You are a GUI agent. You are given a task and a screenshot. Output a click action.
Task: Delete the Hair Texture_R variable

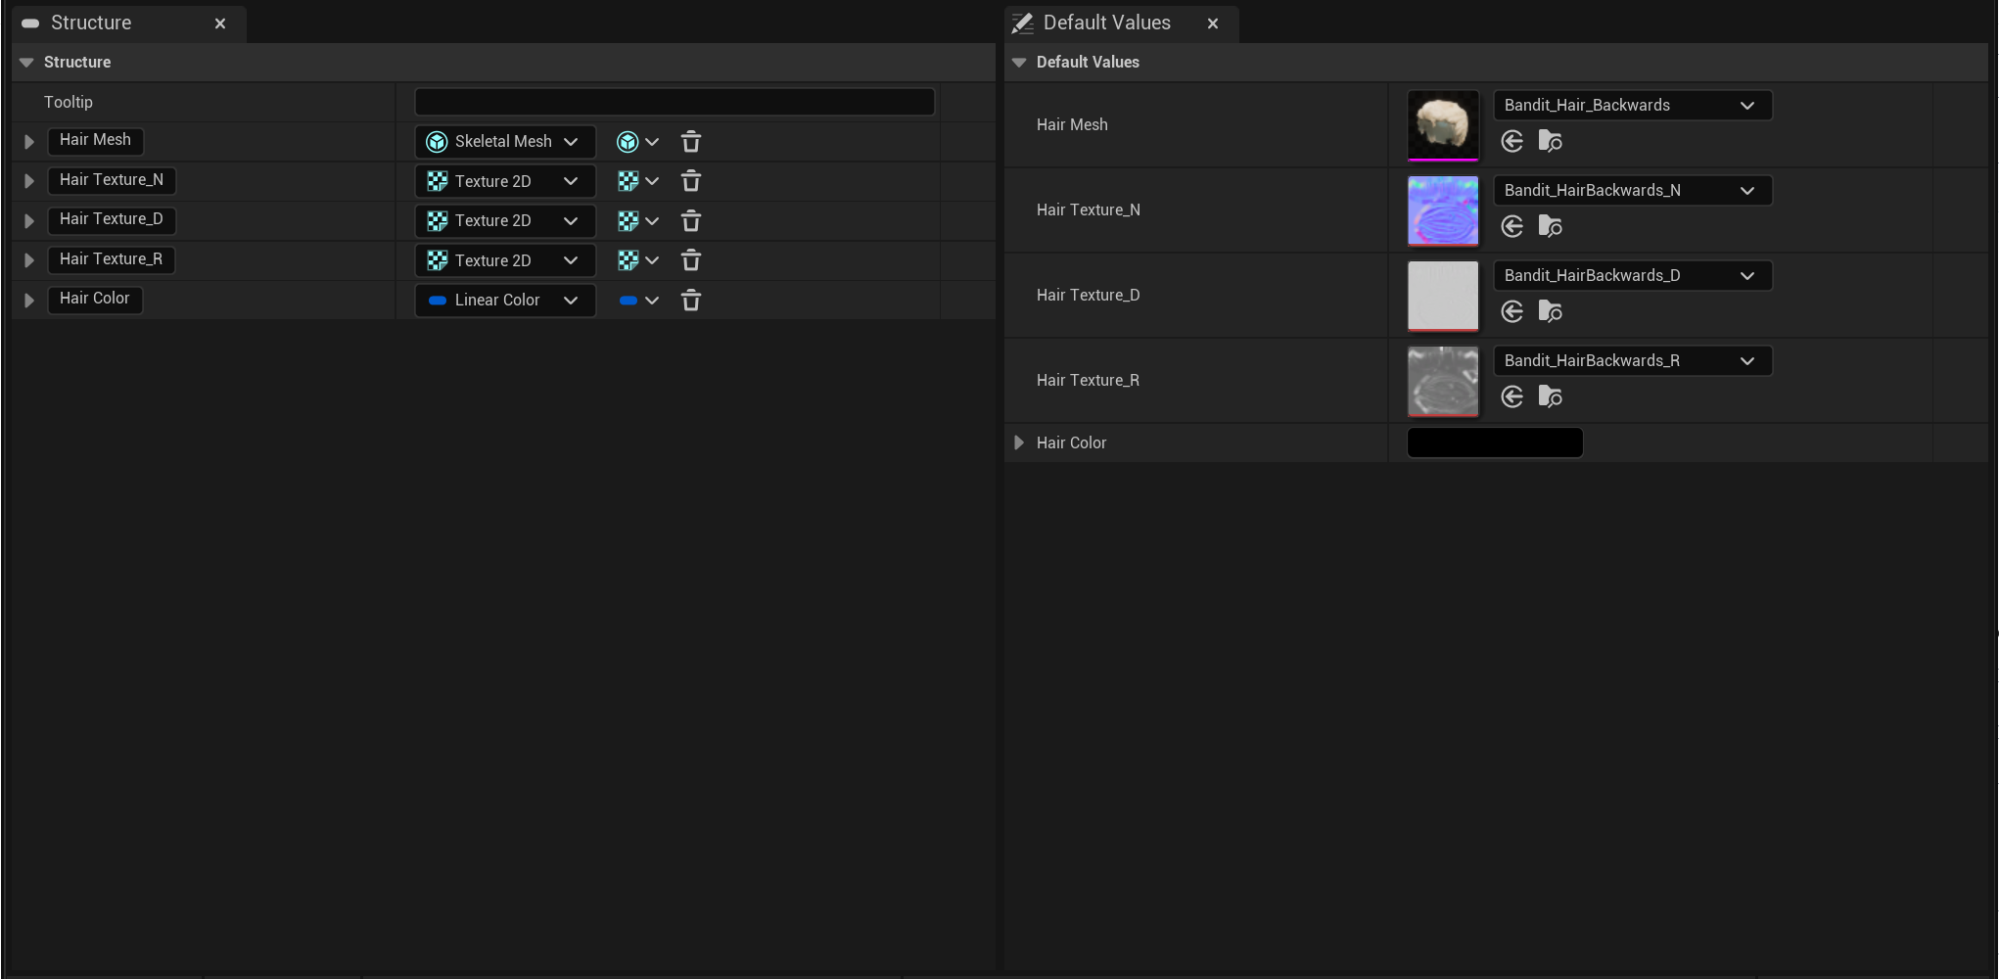[x=691, y=260]
